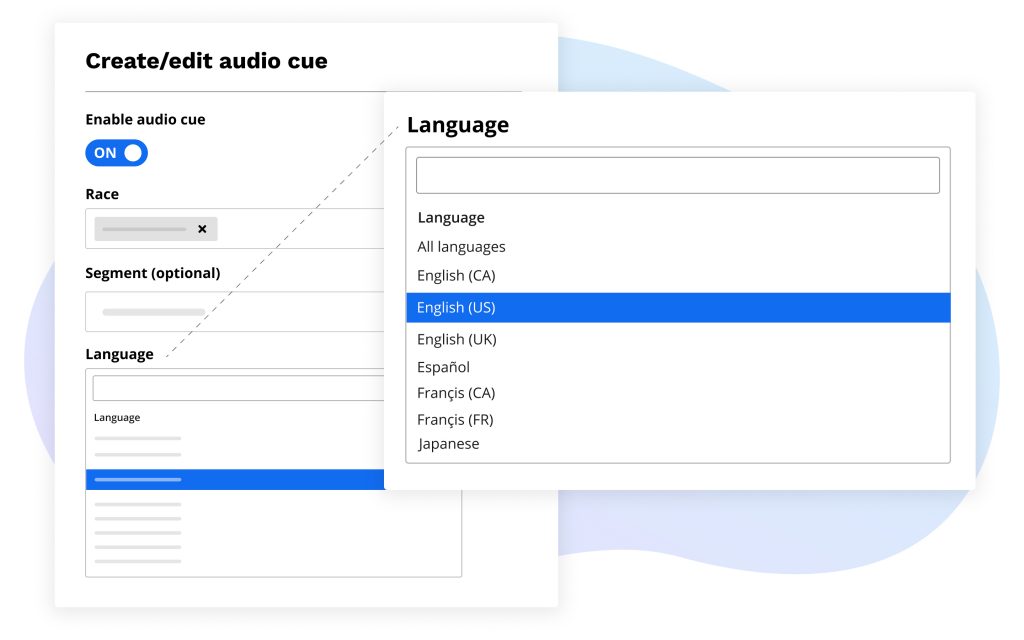
Task: Toggle the Enable audio cue switch off
Action: click(116, 153)
